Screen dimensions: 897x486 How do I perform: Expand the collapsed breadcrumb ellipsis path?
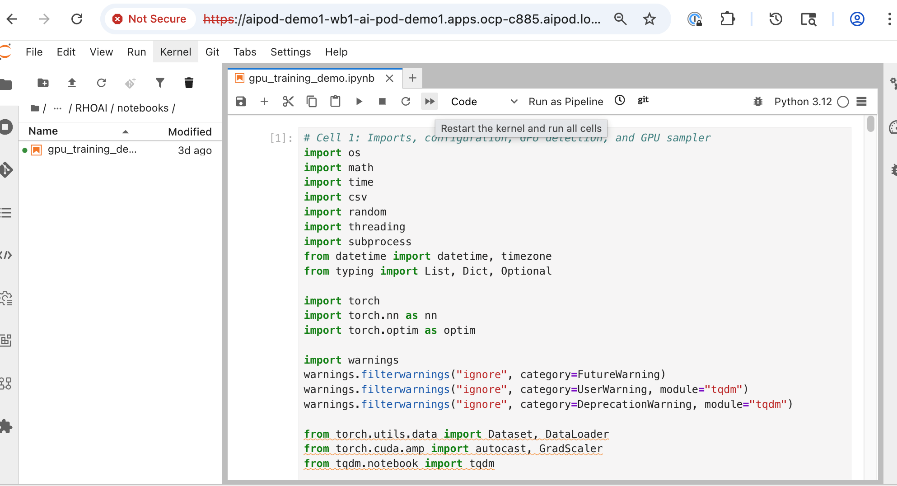coord(57,108)
